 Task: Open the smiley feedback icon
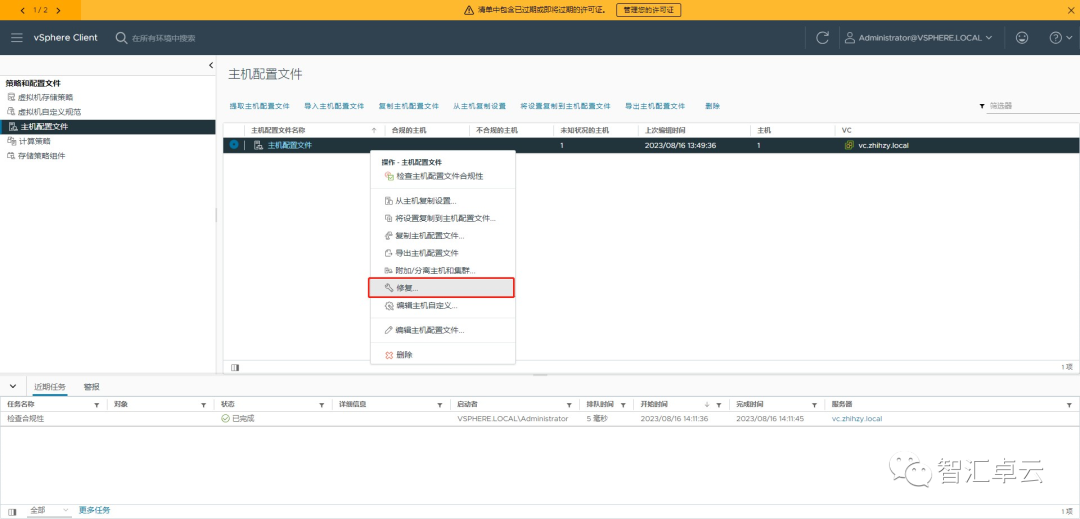(1022, 38)
